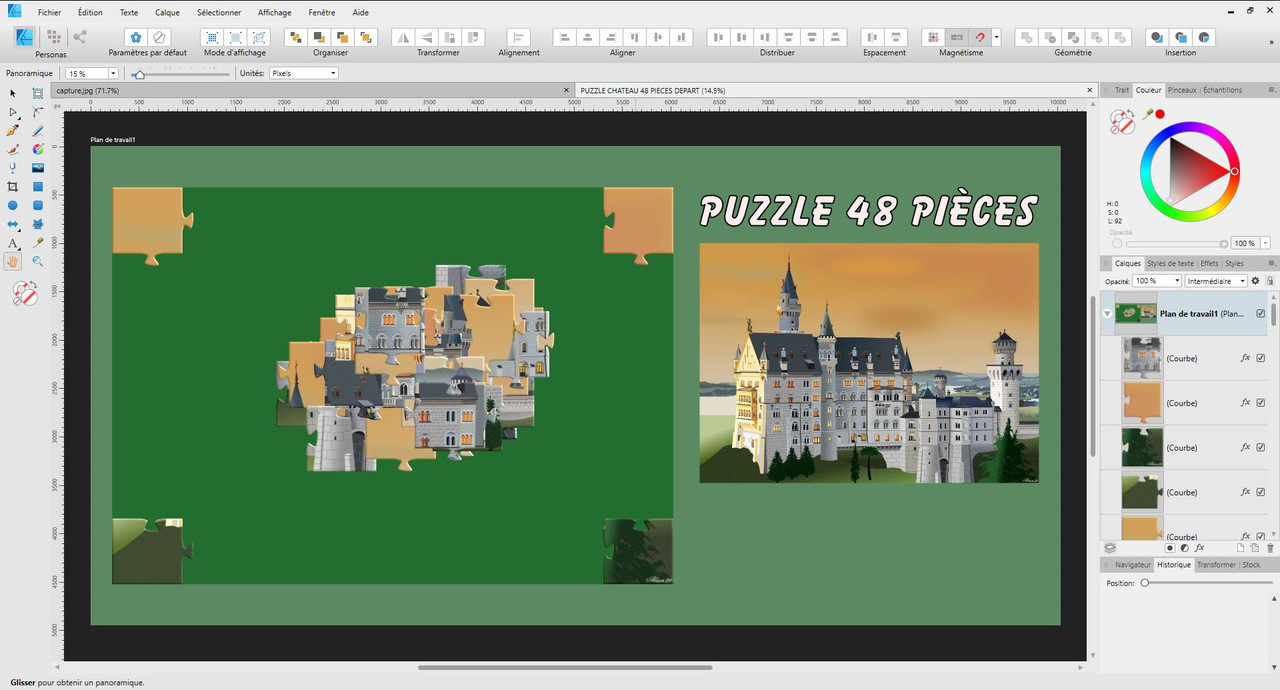Switch to the Échantillons panel tab
This screenshot has height=690, width=1280.
[1223, 90]
